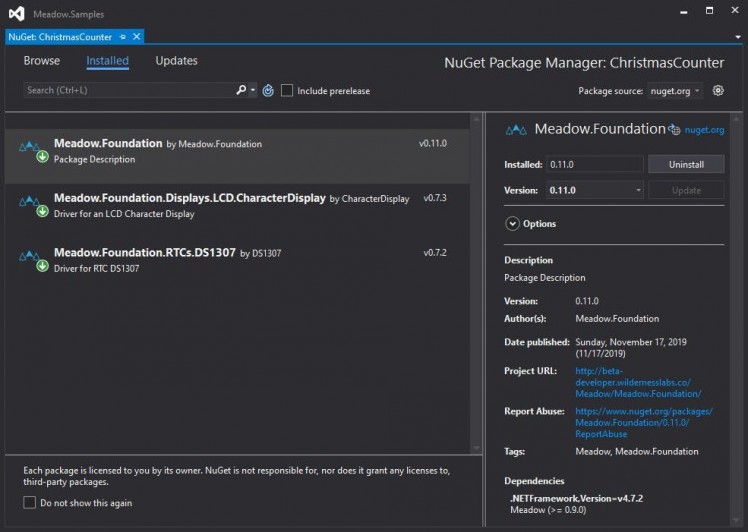Enable the Include prerelease checkbox
This screenshot has height=532, width=748.
pos(287,90)
